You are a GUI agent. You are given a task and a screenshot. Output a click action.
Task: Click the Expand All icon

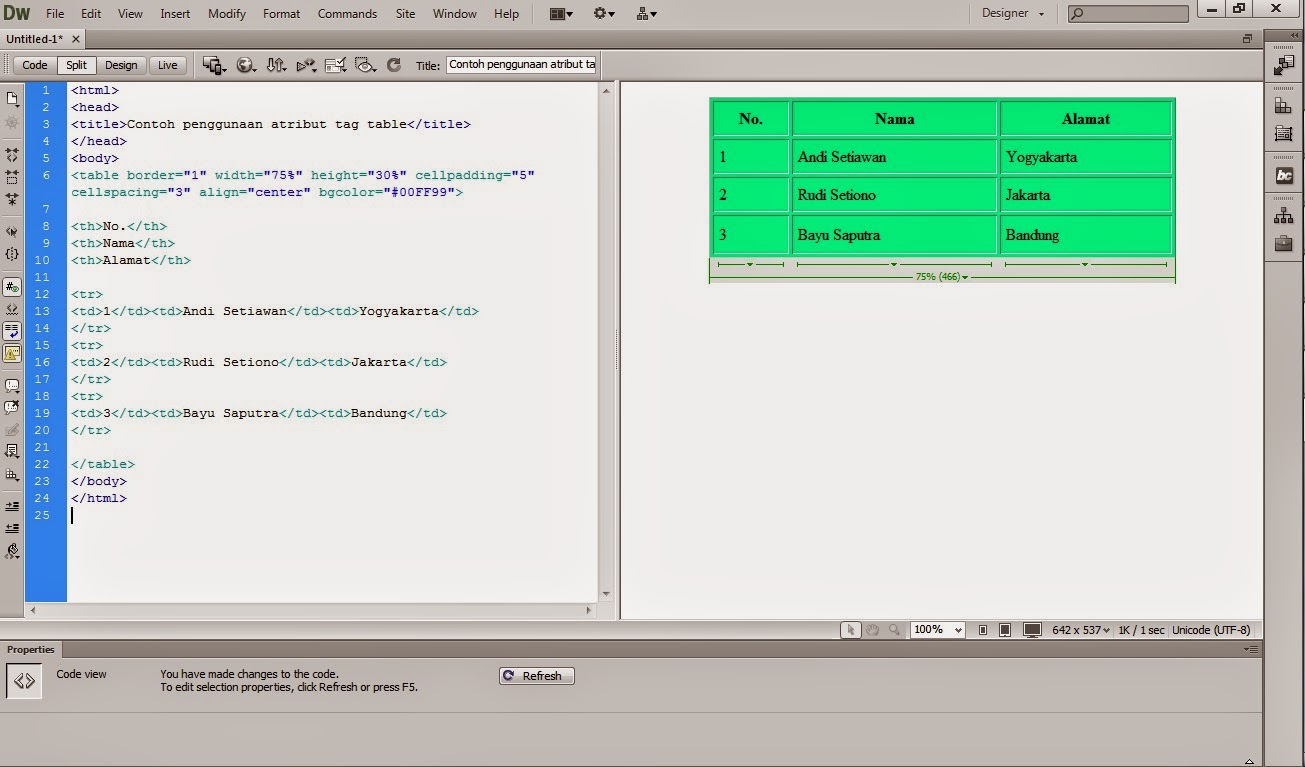click(x=12, y=199)
